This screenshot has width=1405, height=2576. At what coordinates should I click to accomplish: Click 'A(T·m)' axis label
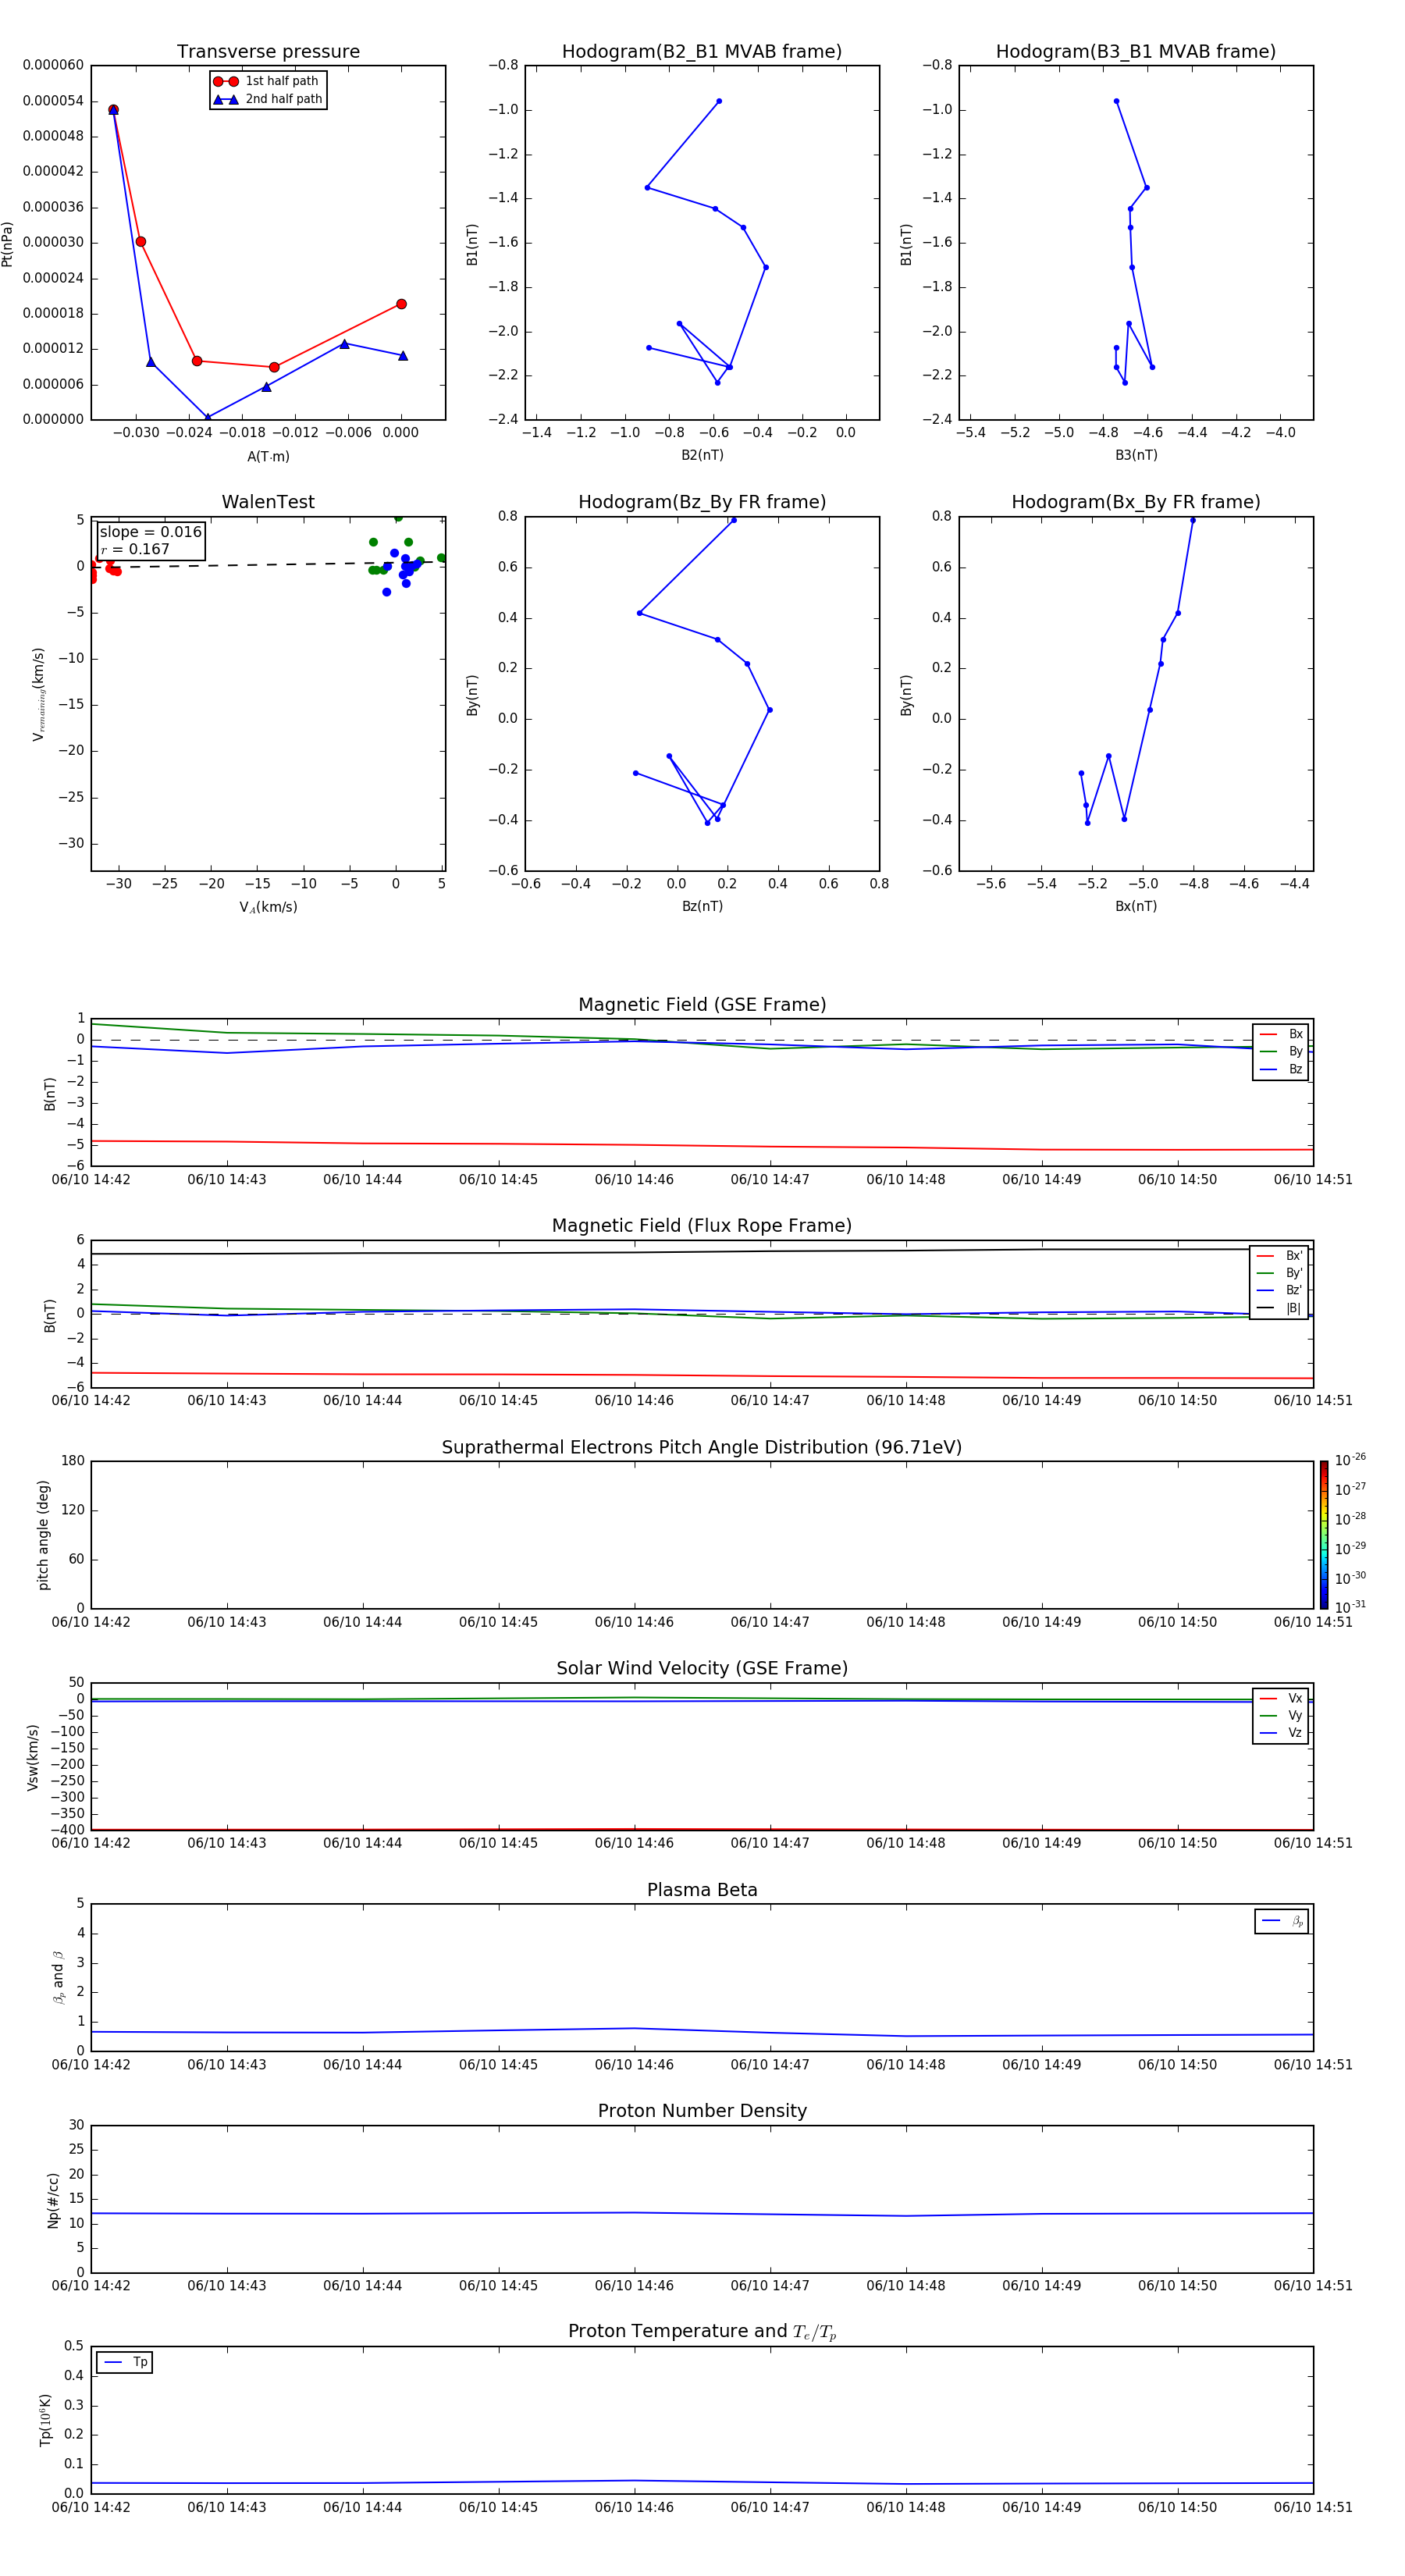268,457
